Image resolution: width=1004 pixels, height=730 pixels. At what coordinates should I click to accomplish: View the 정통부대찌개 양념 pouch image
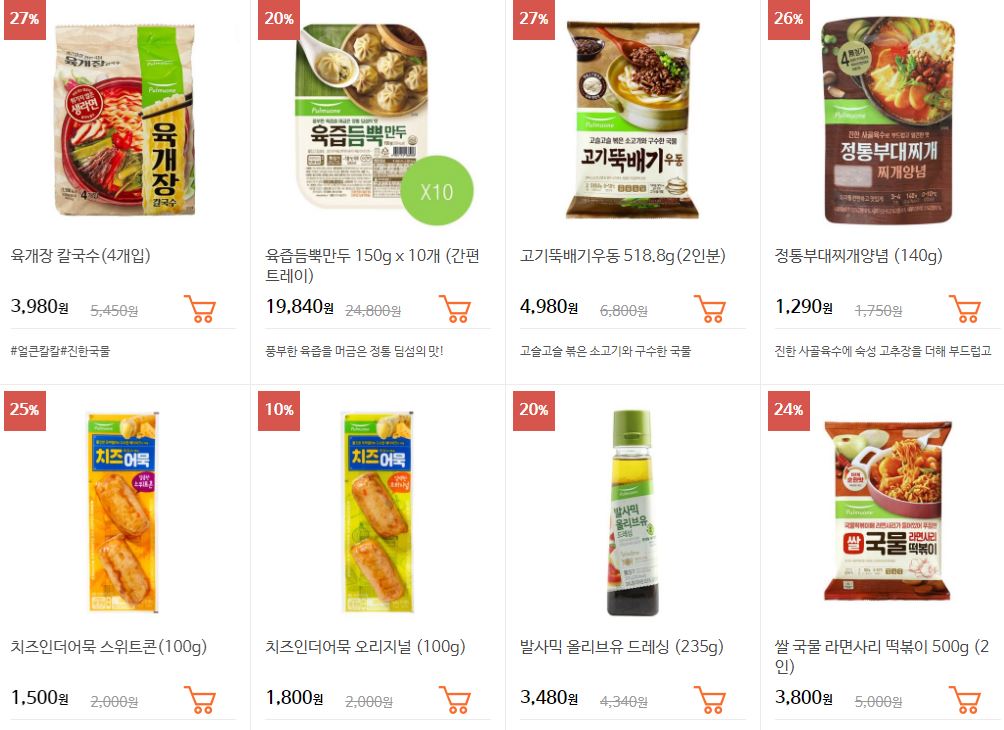[887, 120]
